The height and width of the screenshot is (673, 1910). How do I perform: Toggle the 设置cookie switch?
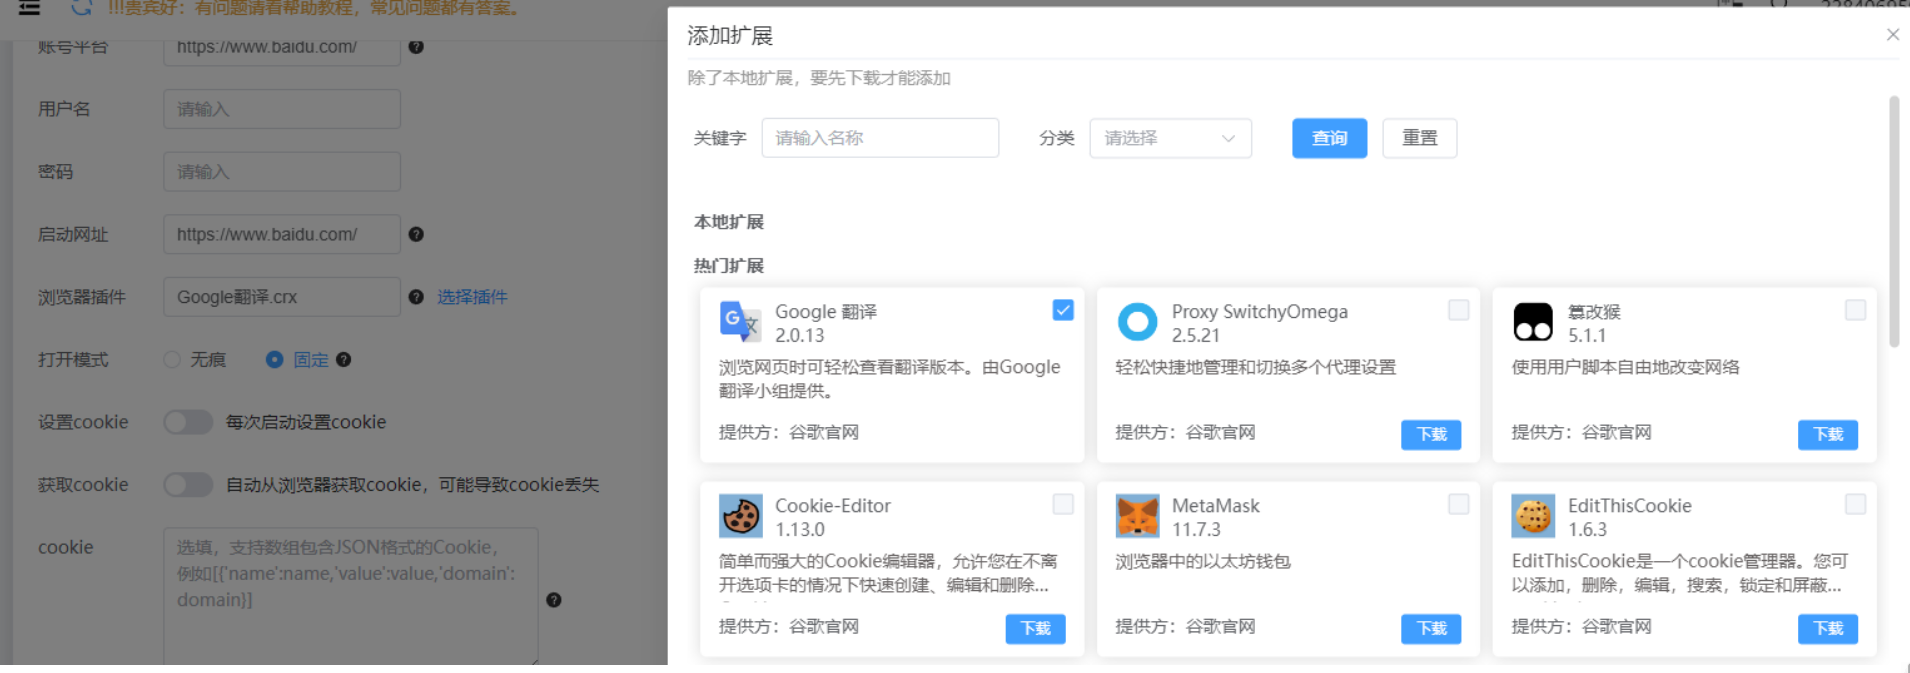(x=188, y=422)
